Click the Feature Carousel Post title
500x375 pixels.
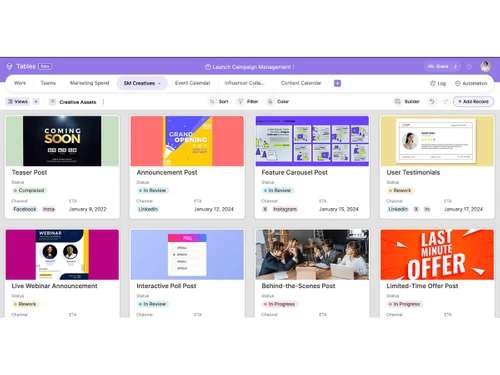(295, 172)
